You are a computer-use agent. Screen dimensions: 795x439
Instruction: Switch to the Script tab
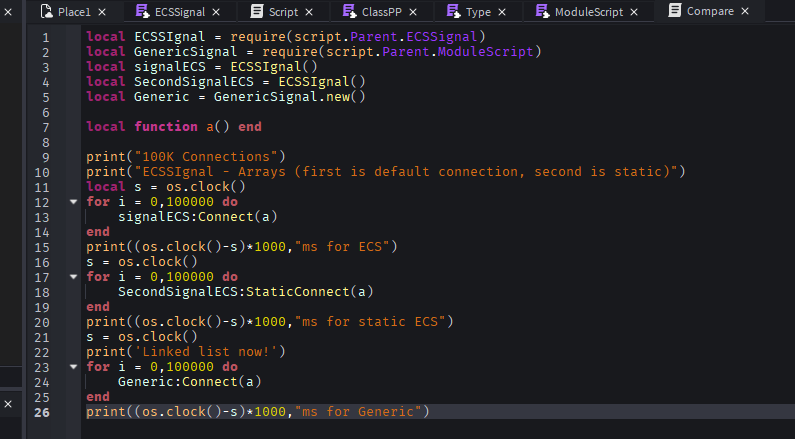coord(283,12)
